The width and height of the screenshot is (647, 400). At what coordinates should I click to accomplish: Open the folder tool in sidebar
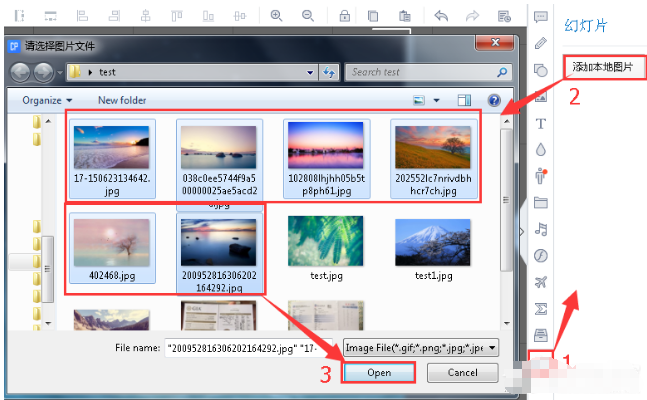coord(541,203)
